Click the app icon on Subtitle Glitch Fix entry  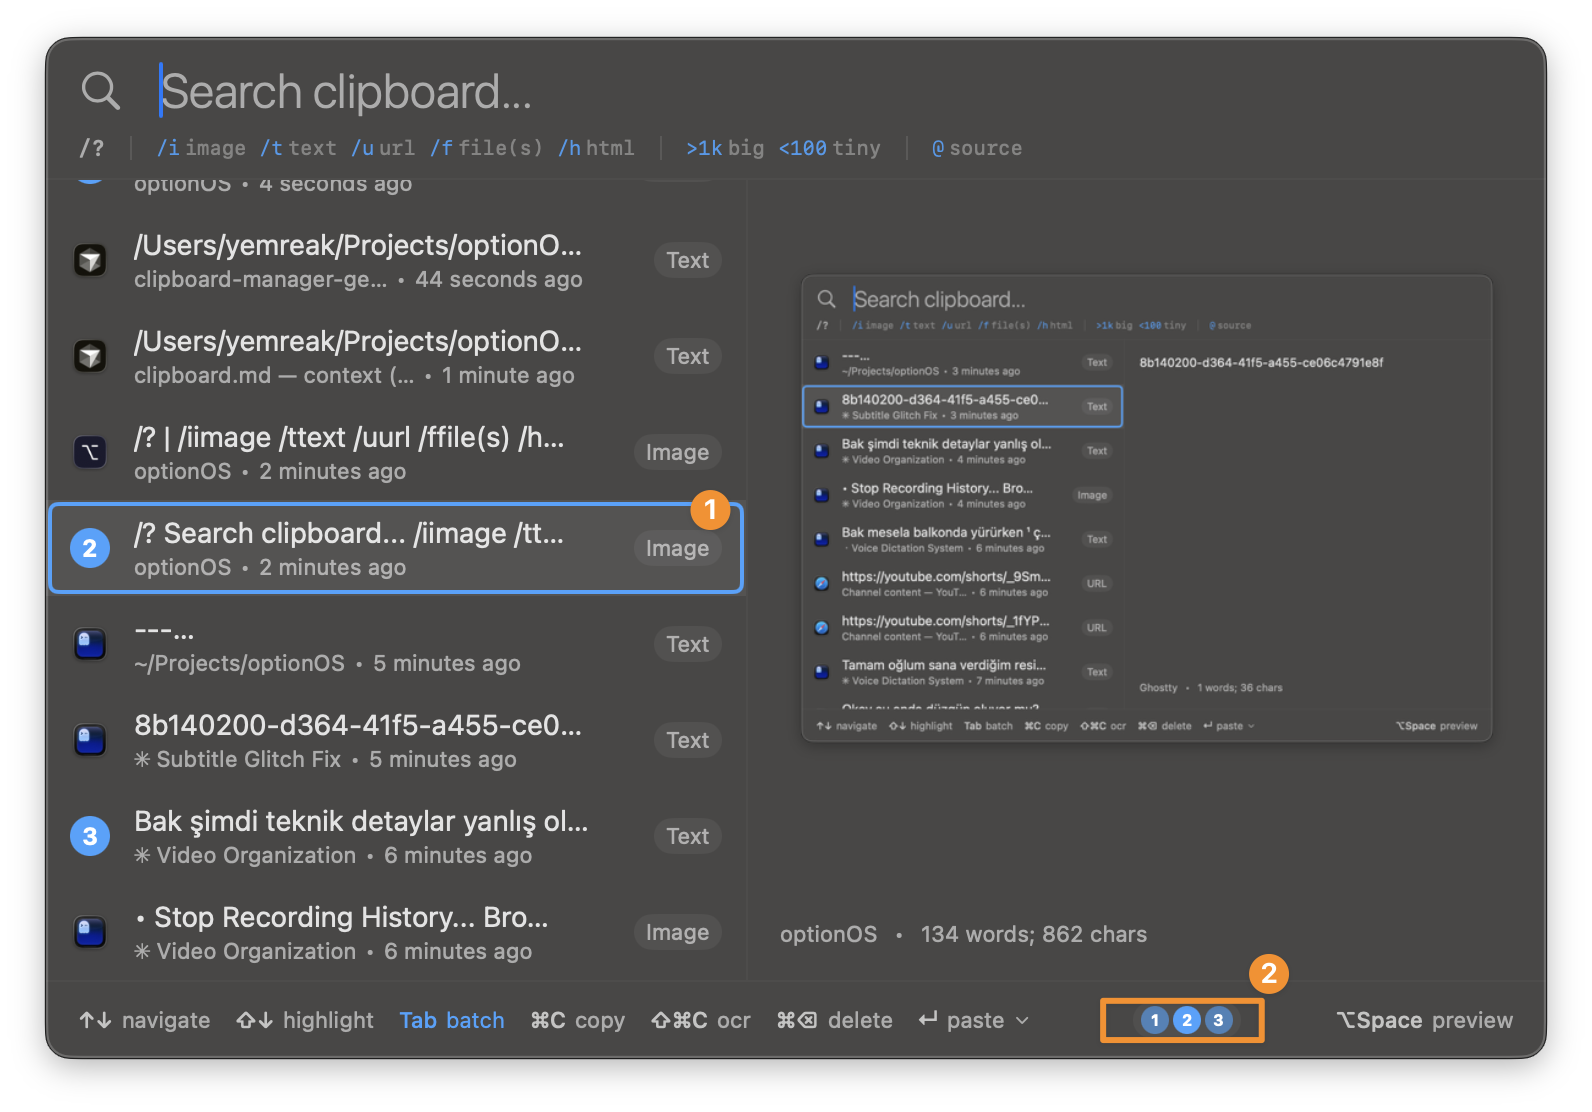[x=91, y=741]
